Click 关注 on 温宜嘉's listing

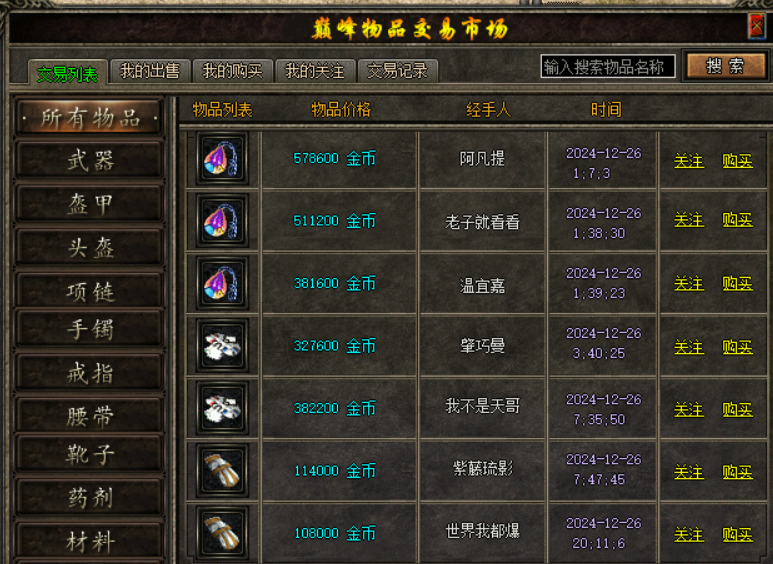[689, 283]
